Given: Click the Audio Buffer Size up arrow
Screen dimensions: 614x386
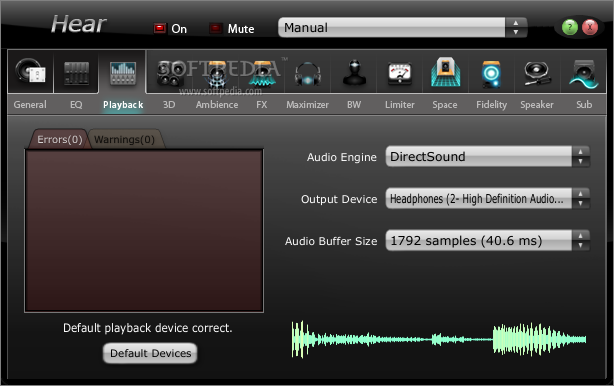Looking at the screenshot, I should [x=581, y=235].
